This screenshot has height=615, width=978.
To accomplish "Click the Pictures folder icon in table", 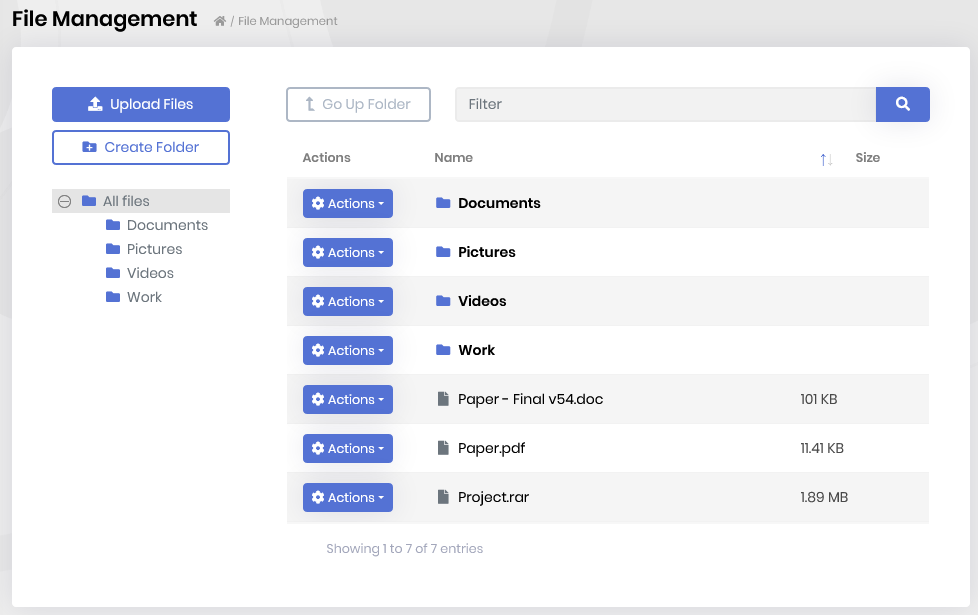I will pos(443,251).
